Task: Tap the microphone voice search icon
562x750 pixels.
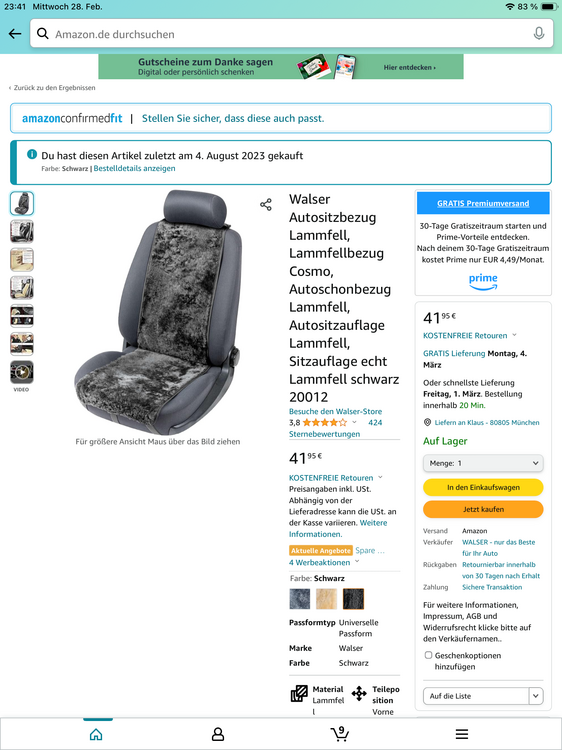Action: coord(539,33)
